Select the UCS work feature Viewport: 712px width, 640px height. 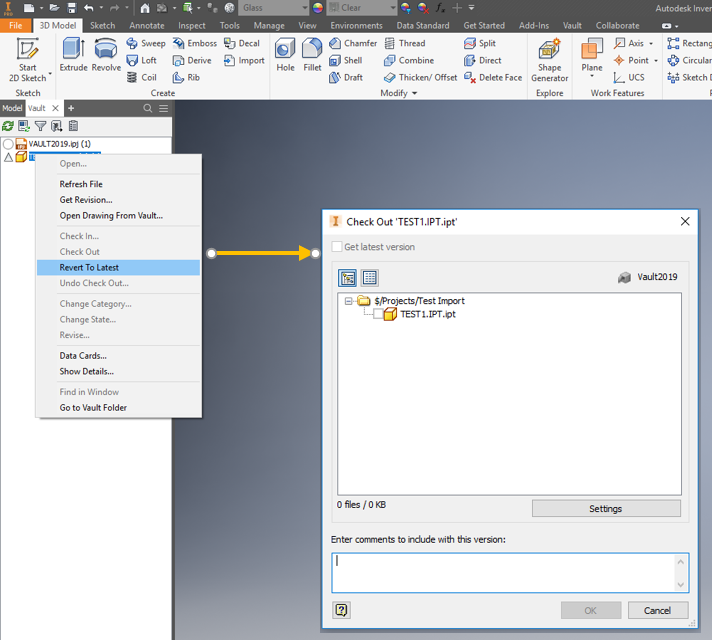(x=628, y=77)
